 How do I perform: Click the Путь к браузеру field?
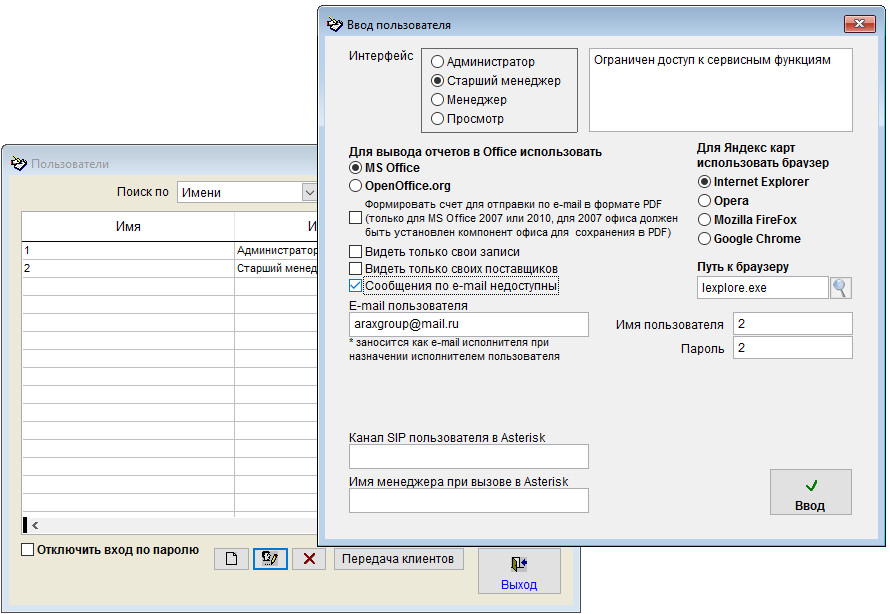762,288
